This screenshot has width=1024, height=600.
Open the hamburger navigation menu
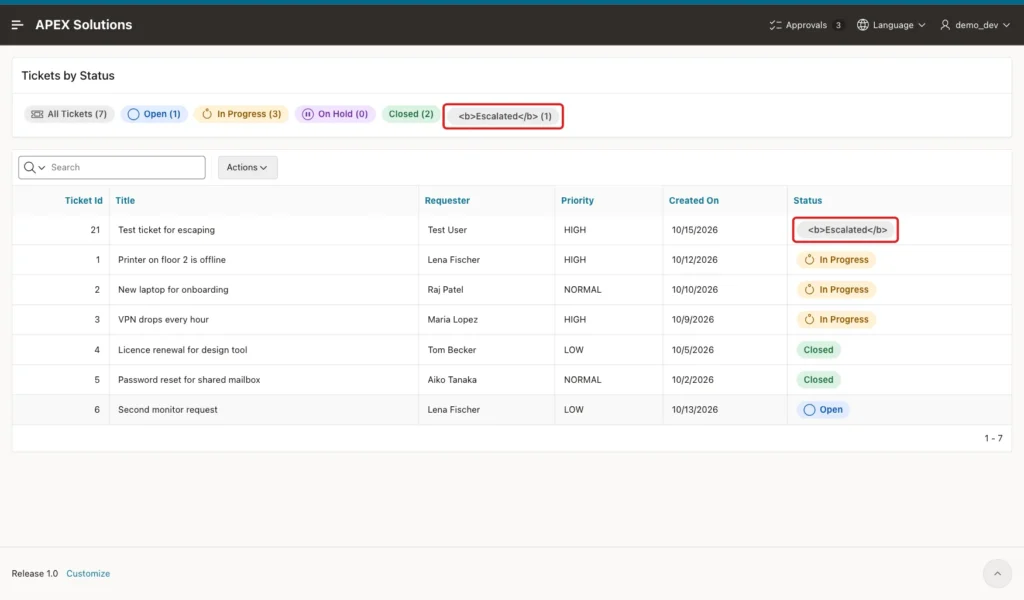pyautogui.click(x=18, y=25)
